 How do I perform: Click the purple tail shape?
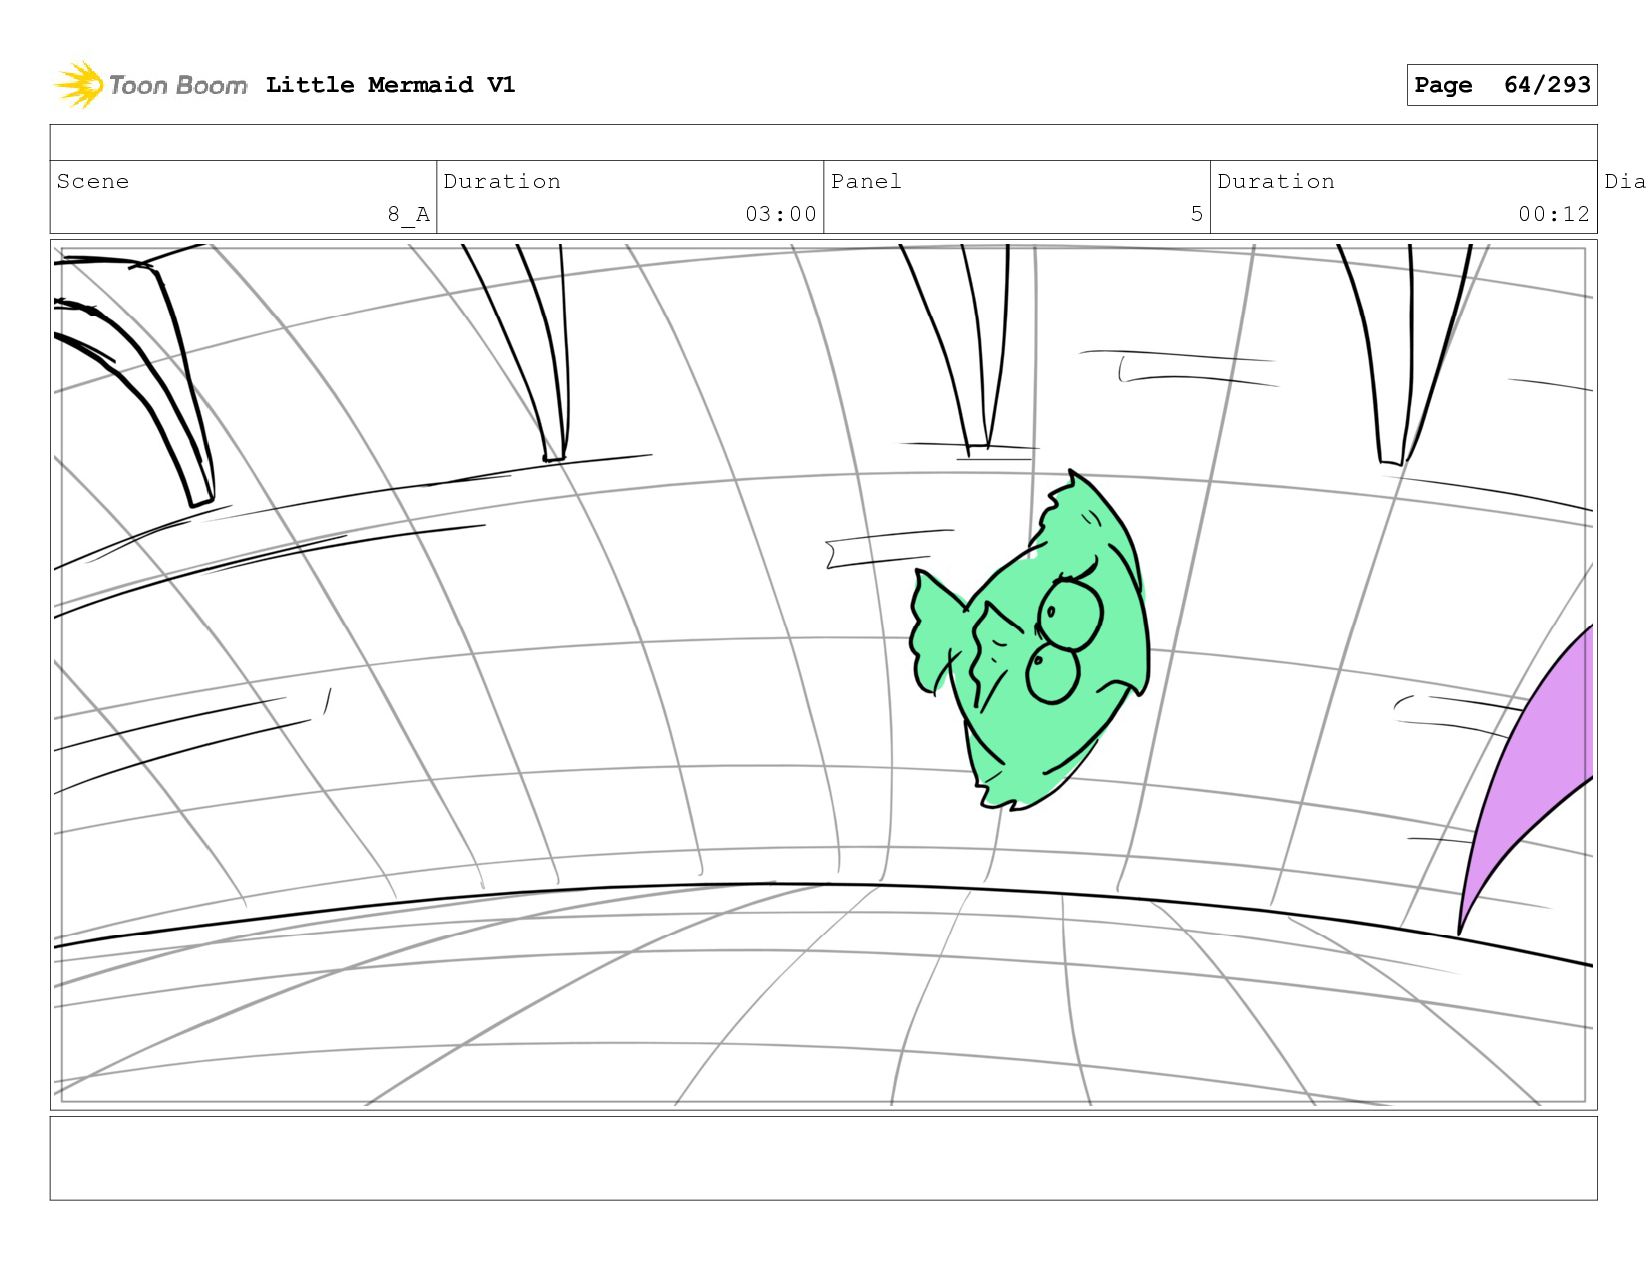(1526, 780)
